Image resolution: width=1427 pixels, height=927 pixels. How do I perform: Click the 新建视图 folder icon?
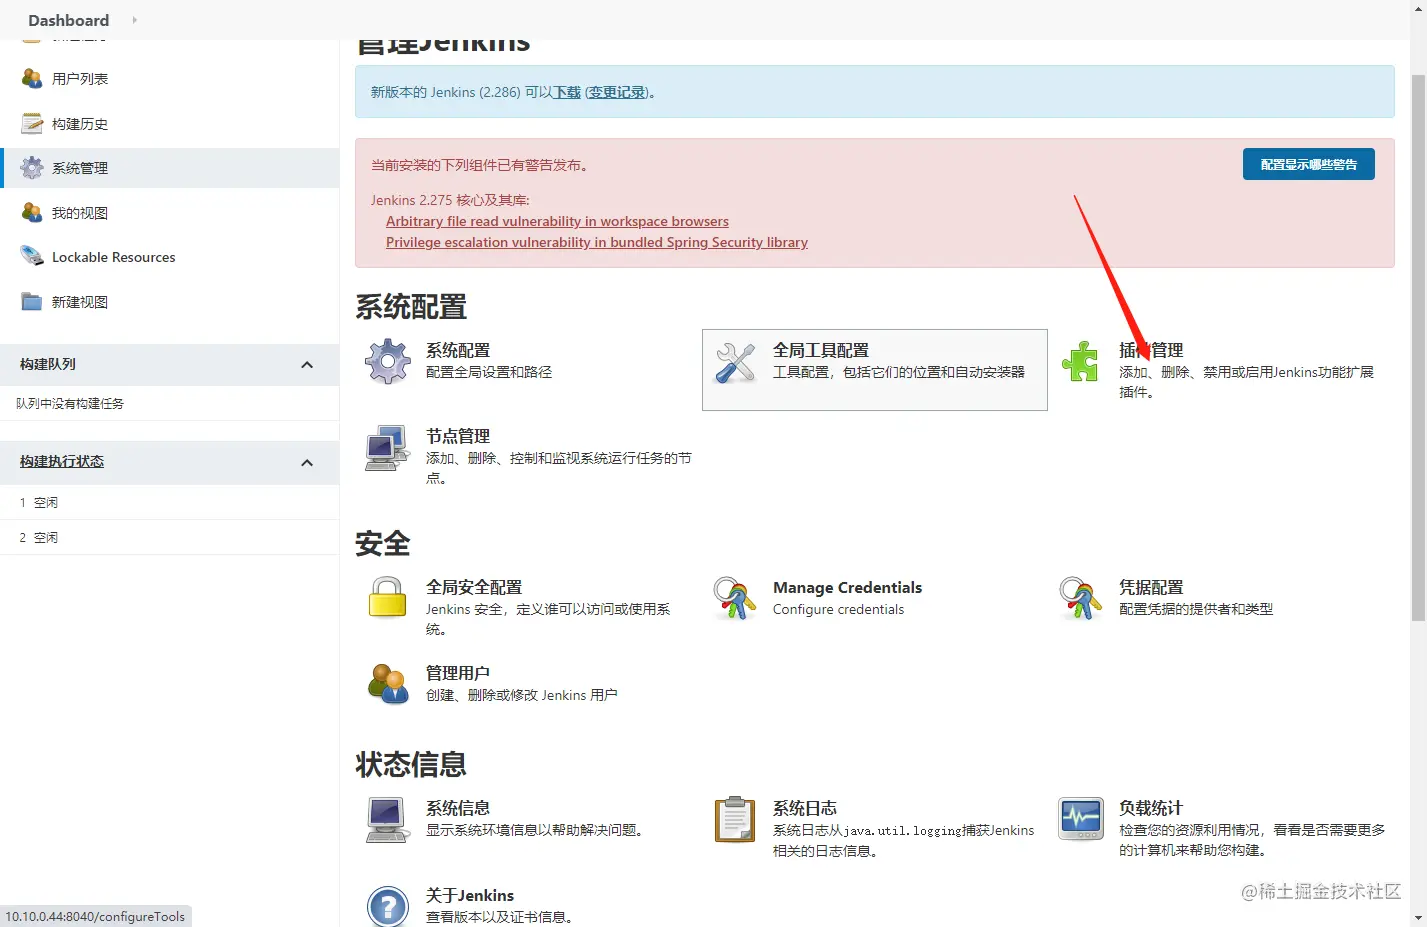(x=32, y=301)
